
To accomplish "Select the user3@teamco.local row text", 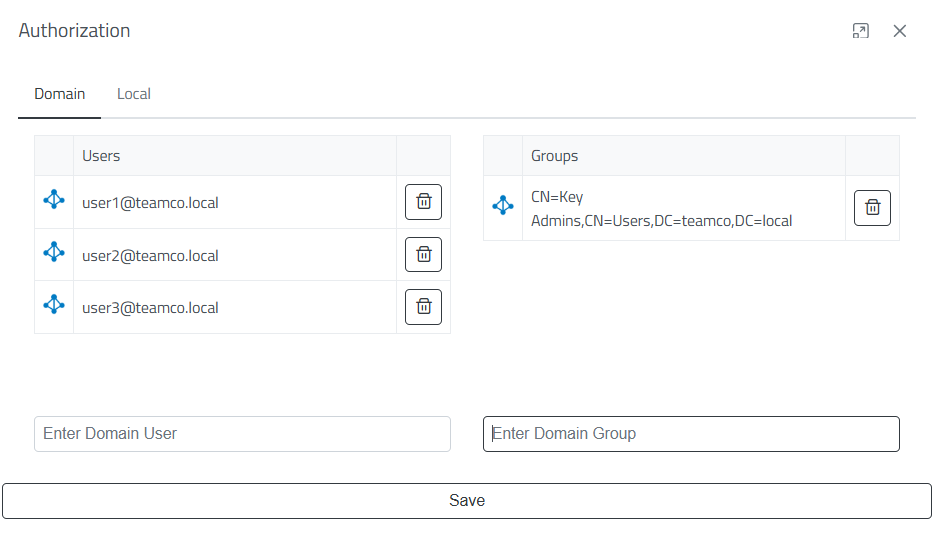I will 150,308.
